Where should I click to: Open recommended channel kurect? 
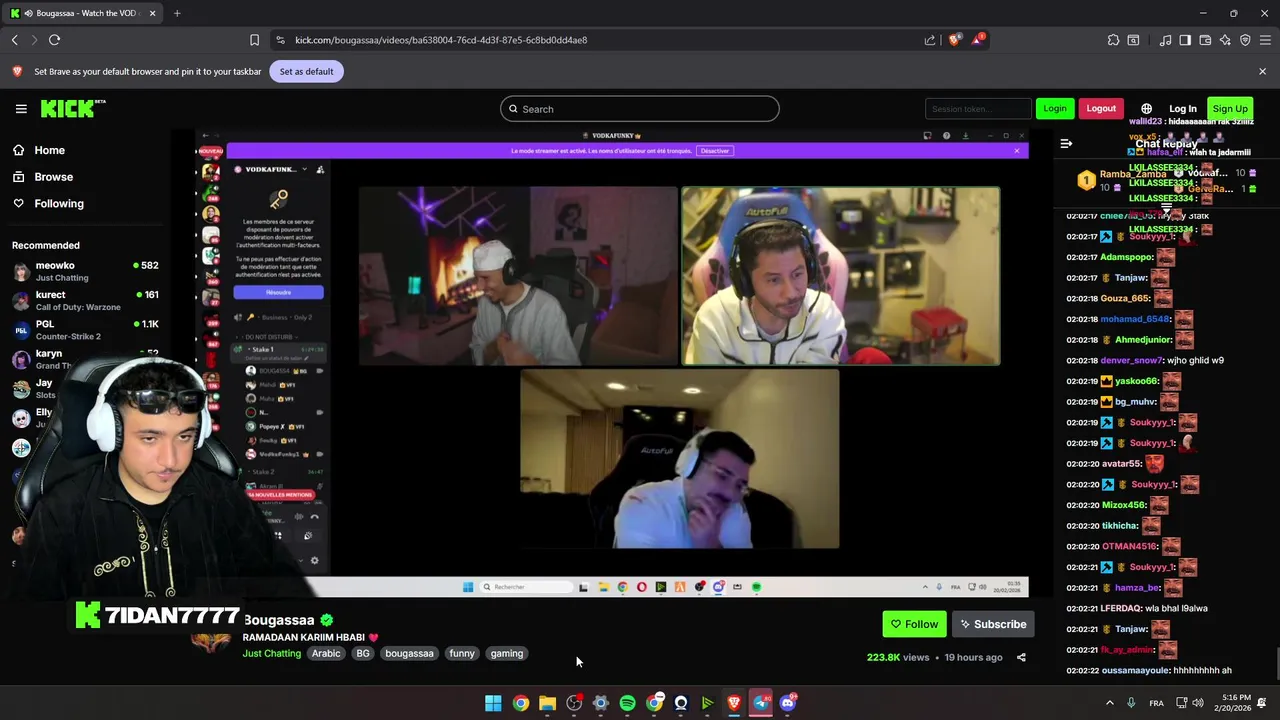pyautogui.click(x=85, y=300)
